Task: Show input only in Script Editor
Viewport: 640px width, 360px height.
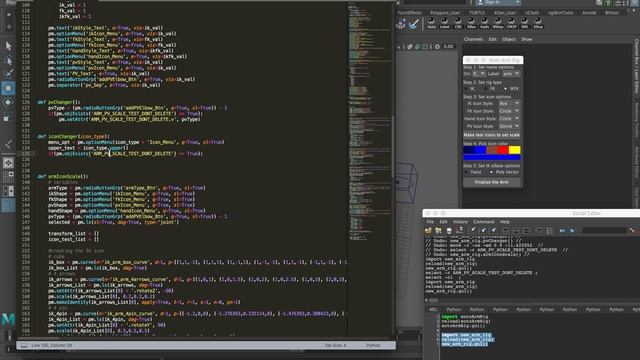Action: pyautogui.click(x=516, y=231)
